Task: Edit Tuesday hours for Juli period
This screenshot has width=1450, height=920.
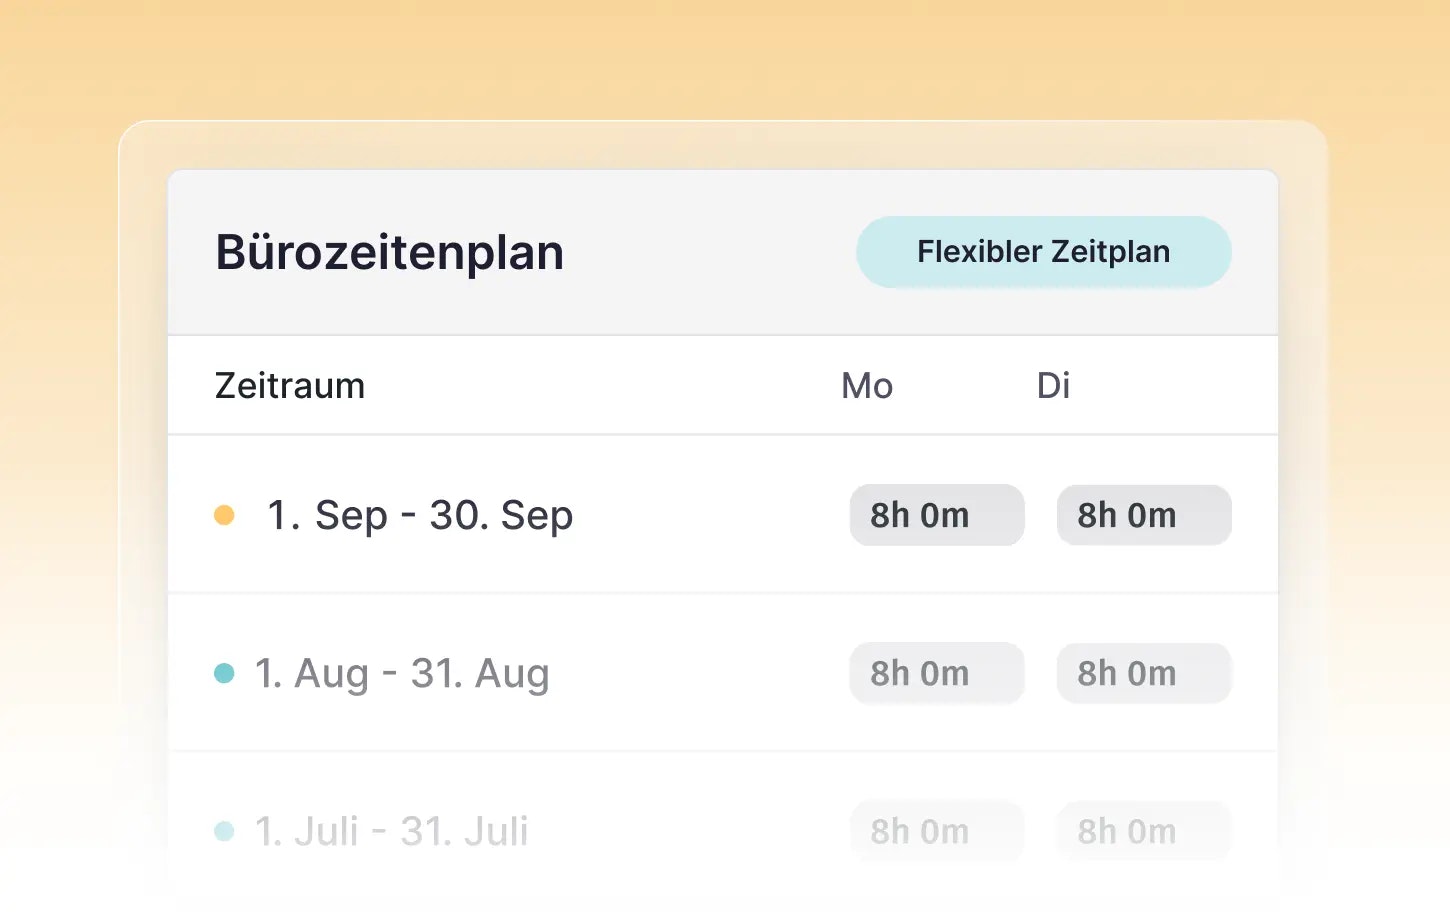Action: tap(1144, 831)
